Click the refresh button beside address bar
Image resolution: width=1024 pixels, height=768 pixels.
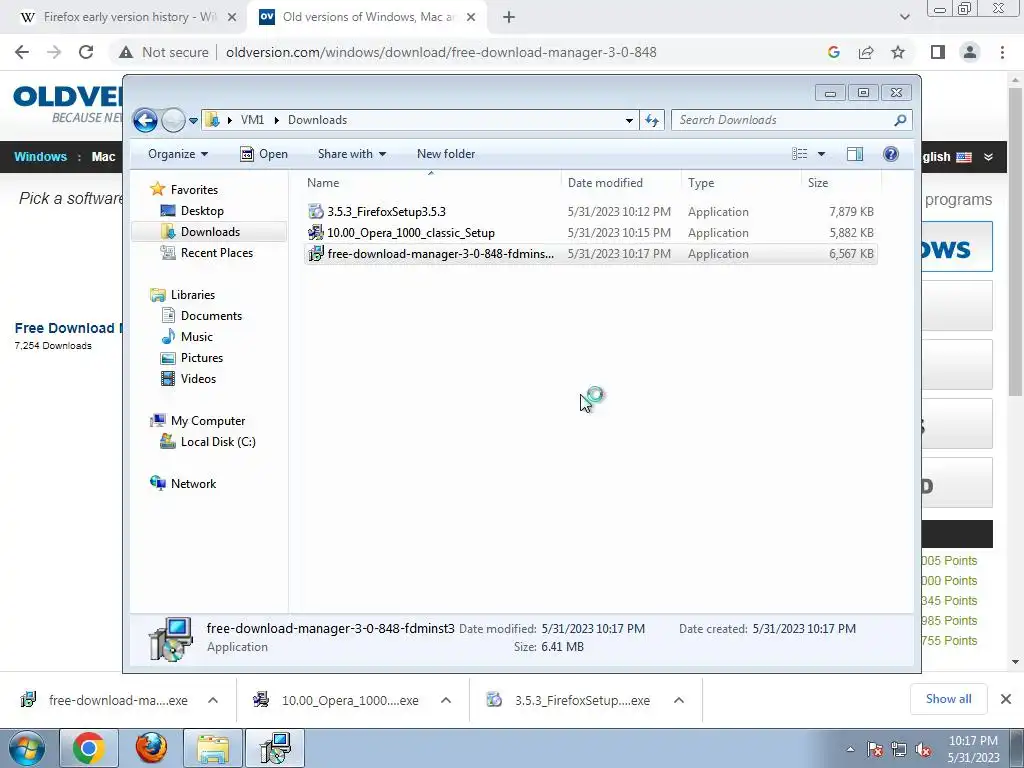652,120
